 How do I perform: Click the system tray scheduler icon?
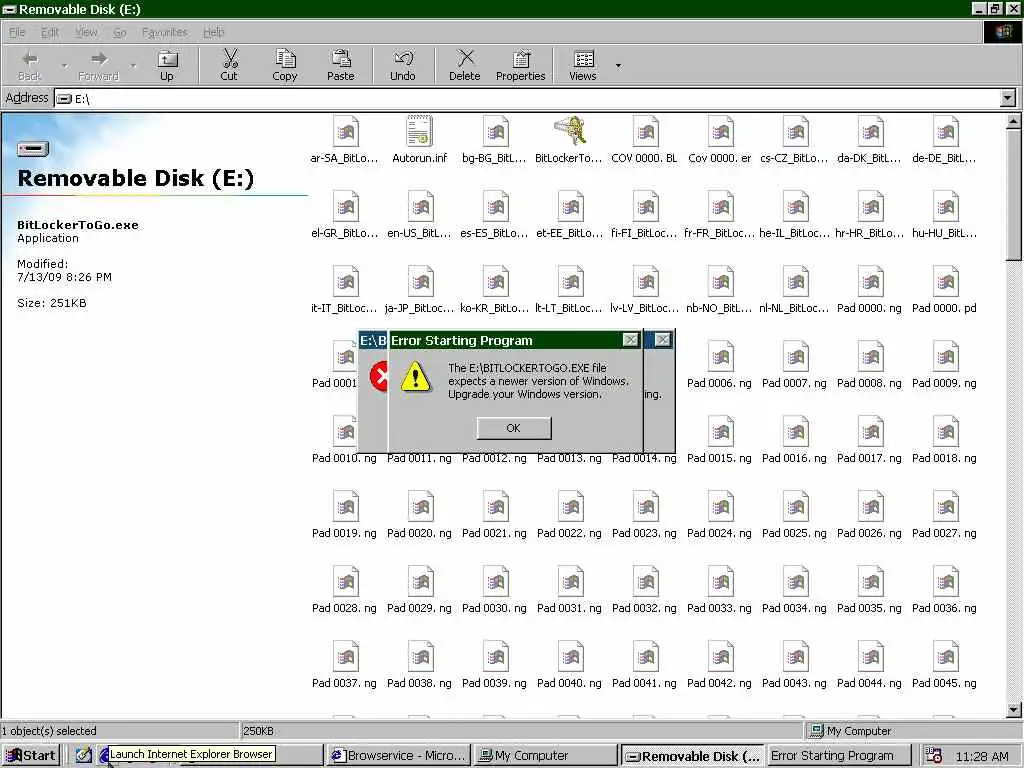click(934, 756)
